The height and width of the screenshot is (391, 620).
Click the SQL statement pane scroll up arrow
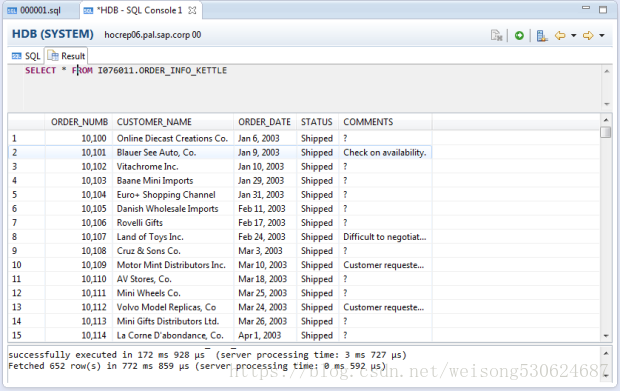click(607, 71)
